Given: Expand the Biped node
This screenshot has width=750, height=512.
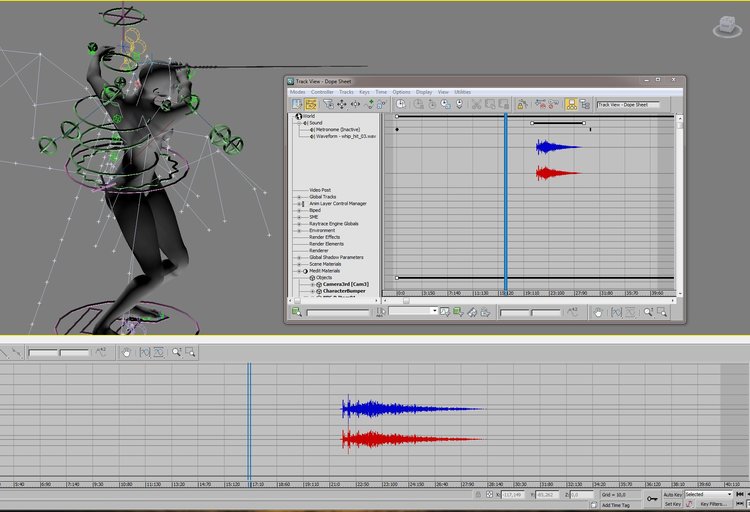Looking at the screenshot, I should pos(299,211).
